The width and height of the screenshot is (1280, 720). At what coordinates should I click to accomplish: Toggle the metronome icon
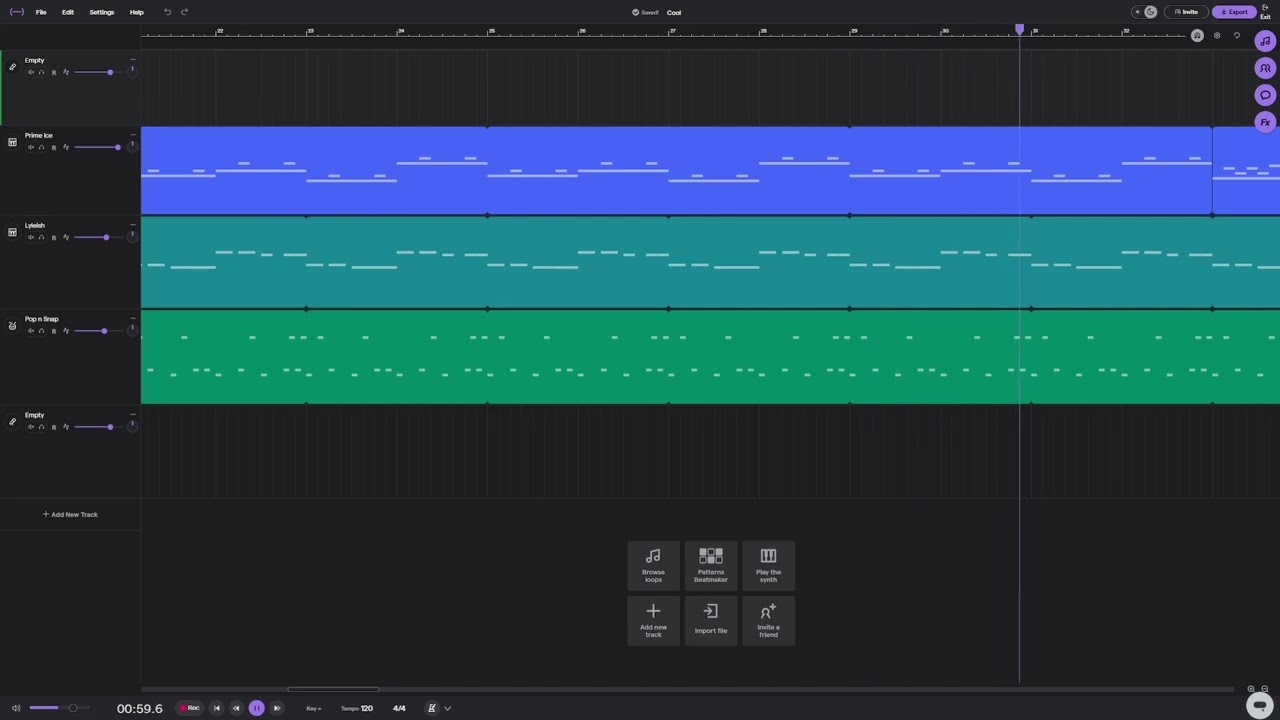coord(432,708)
